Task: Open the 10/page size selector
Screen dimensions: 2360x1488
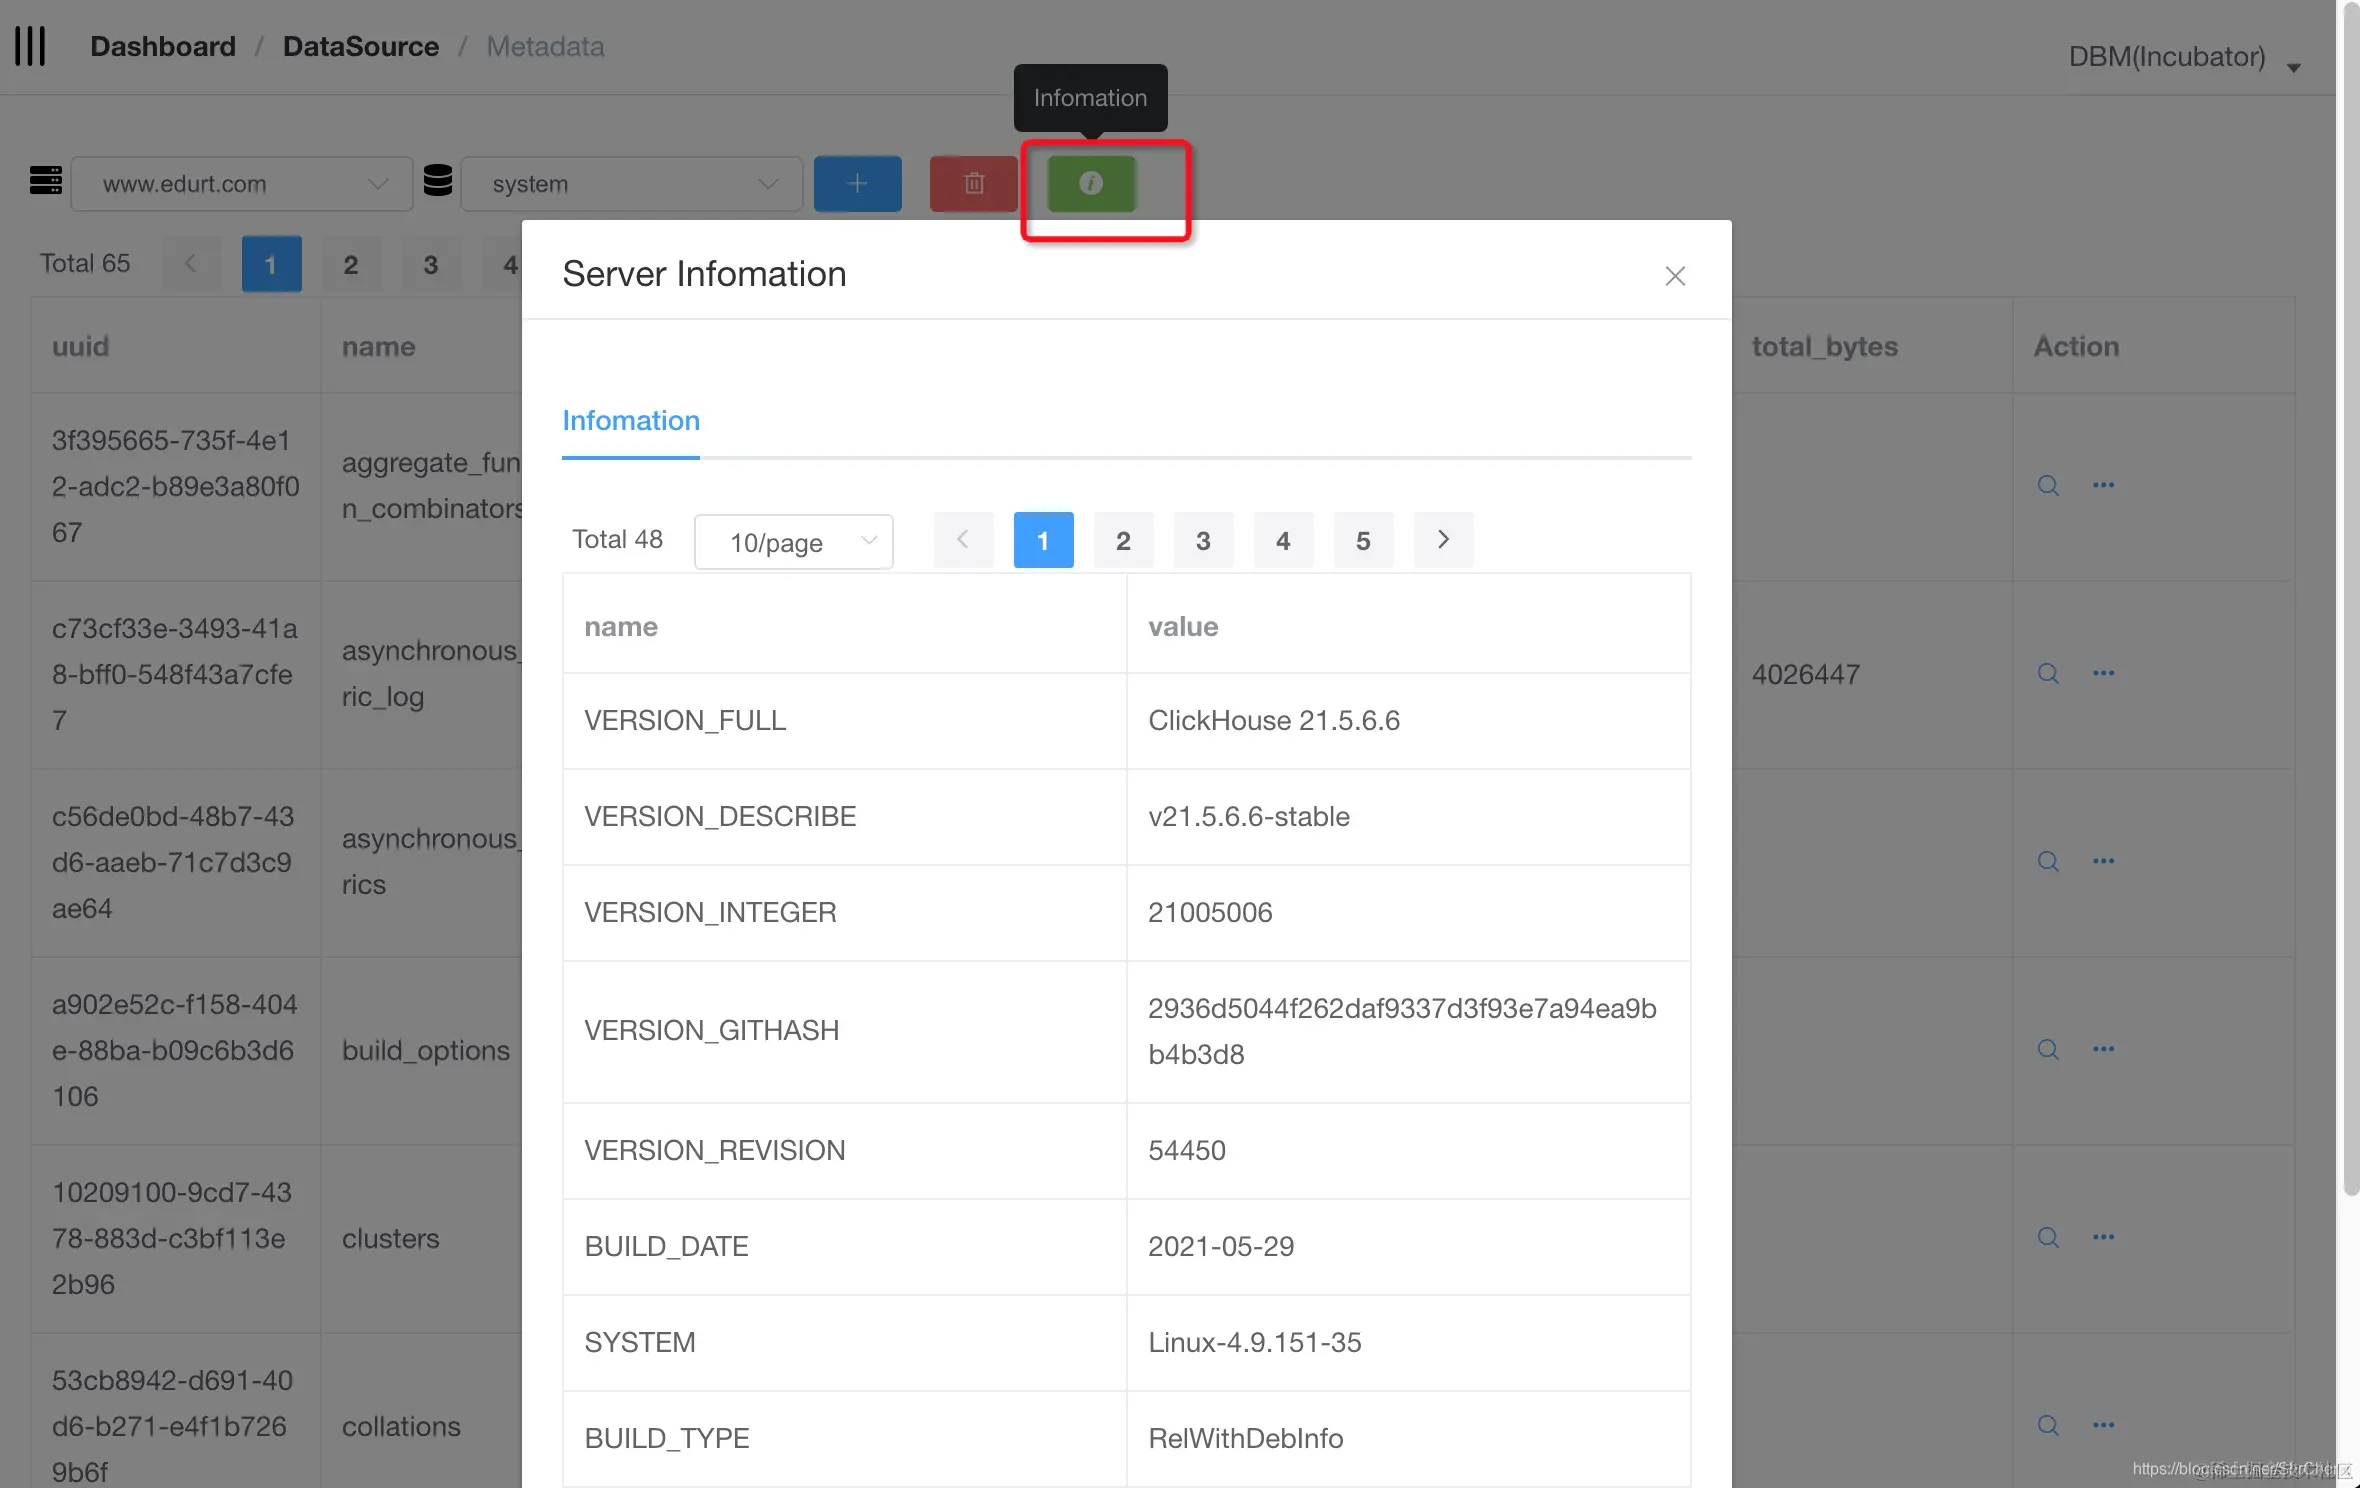Action: click(793, 542)
